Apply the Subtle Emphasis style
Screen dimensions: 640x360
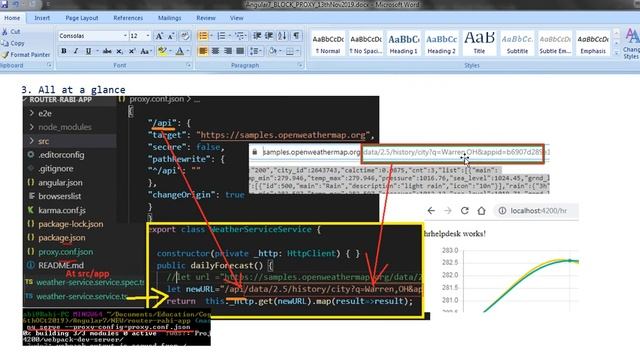click(x=555, y=44)
